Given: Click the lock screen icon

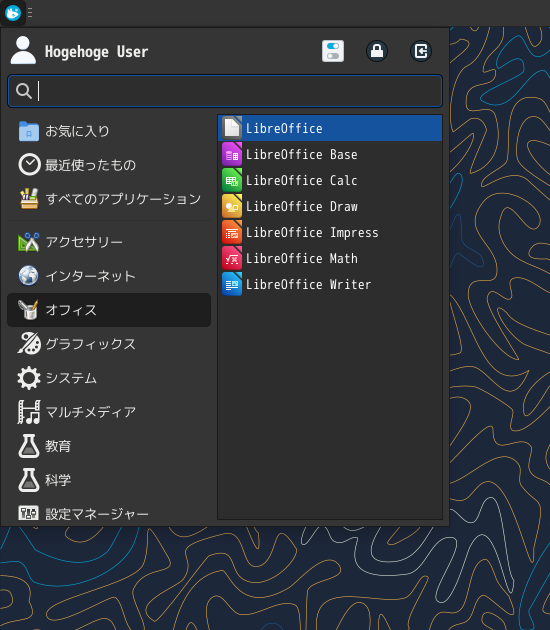Looking at the screenshot, I should (x=376, y=51).
